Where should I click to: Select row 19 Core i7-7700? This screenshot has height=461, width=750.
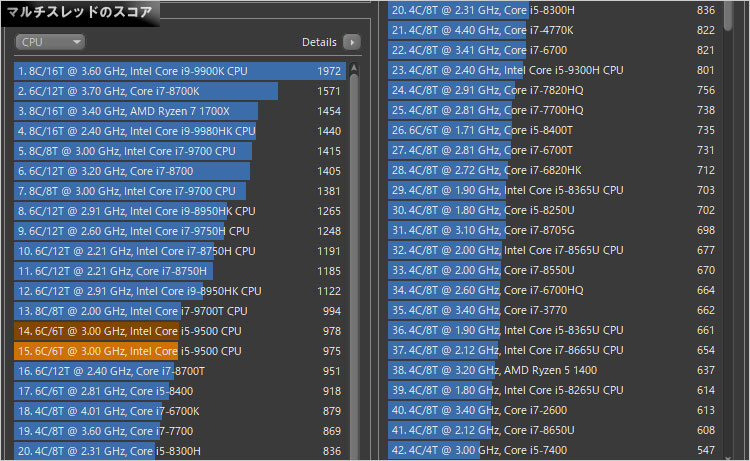(x=180, y=431)
